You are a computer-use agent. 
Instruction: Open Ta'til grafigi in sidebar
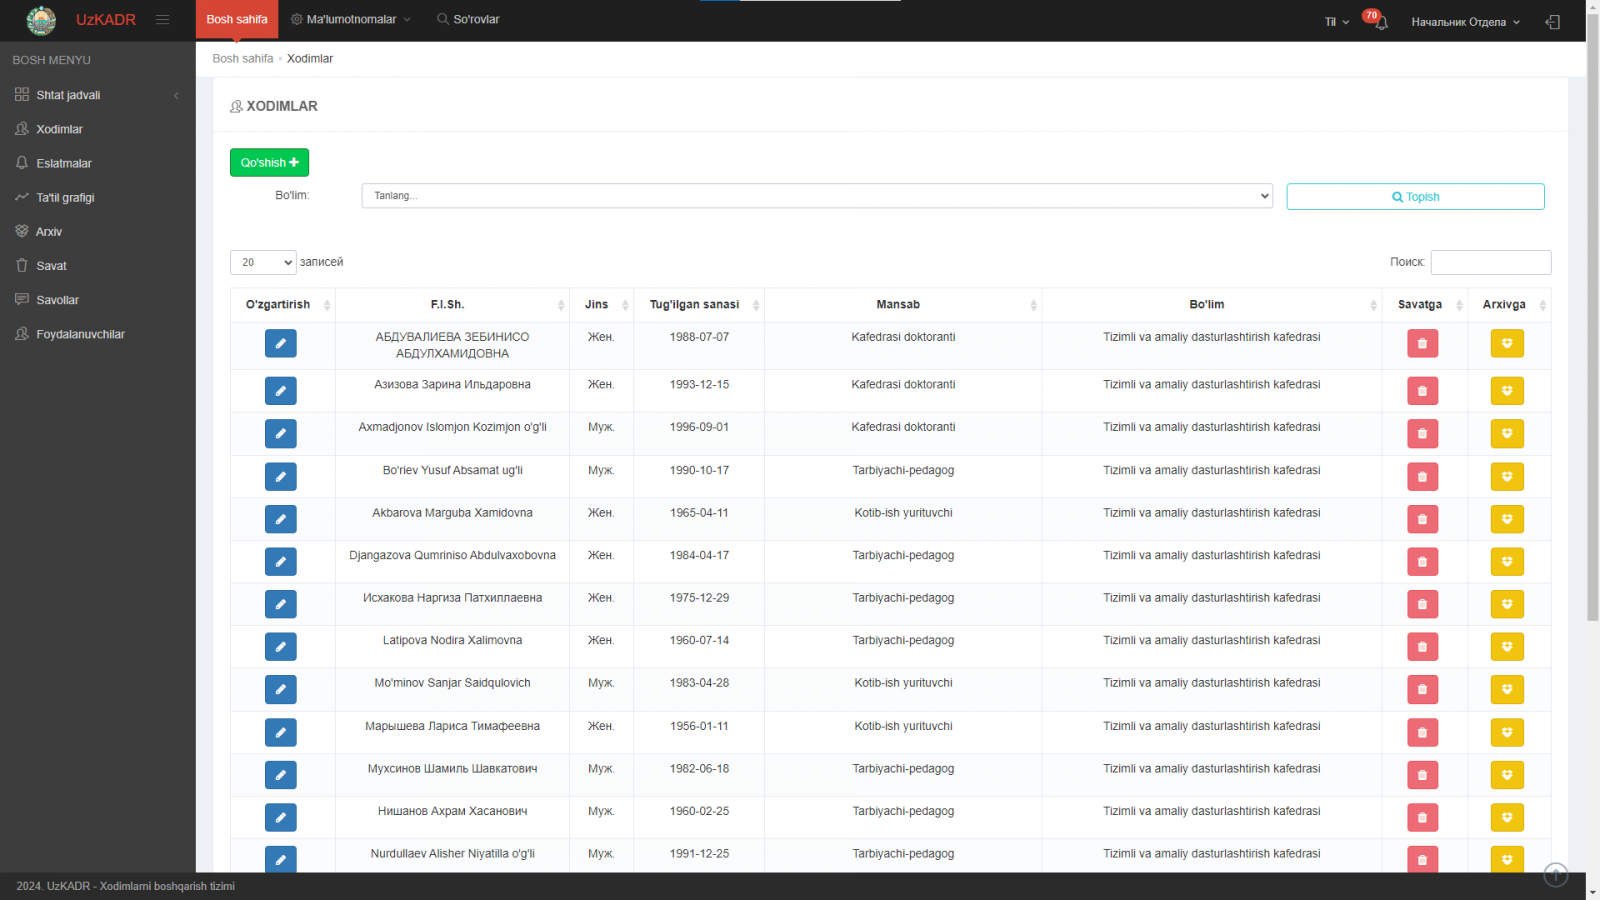65,198
